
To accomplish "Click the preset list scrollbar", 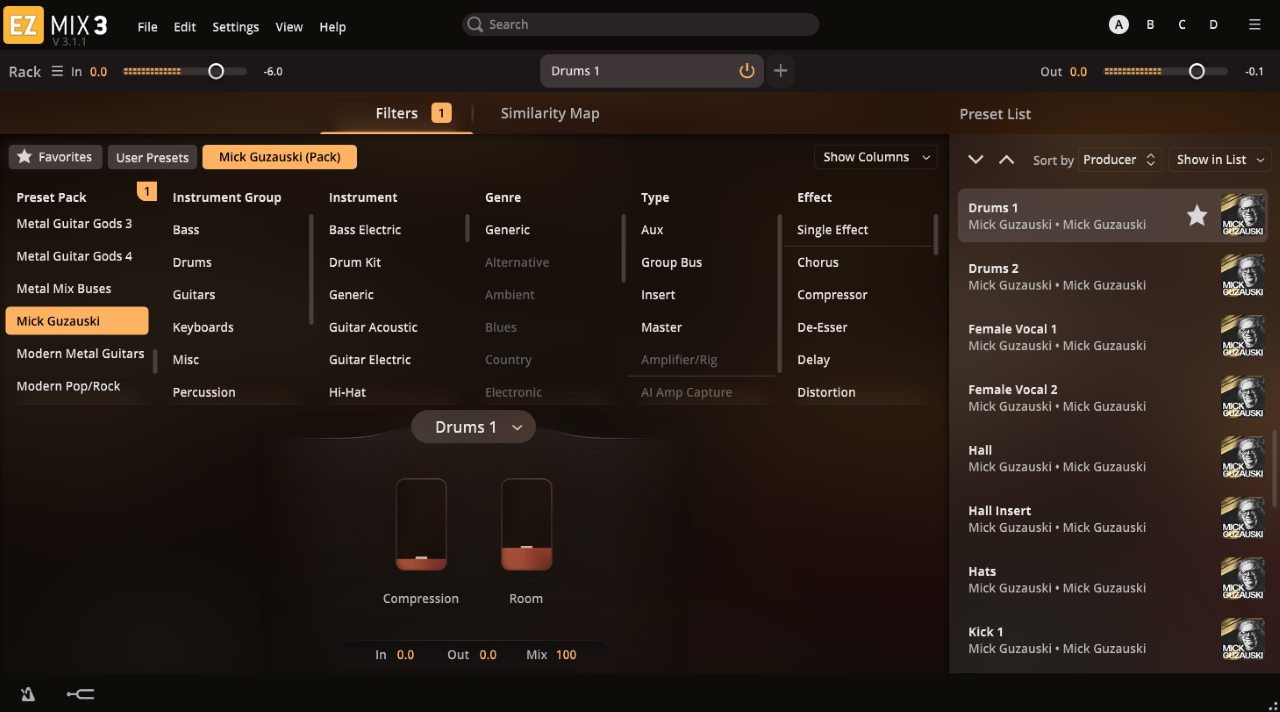I will pos(1274,468).
